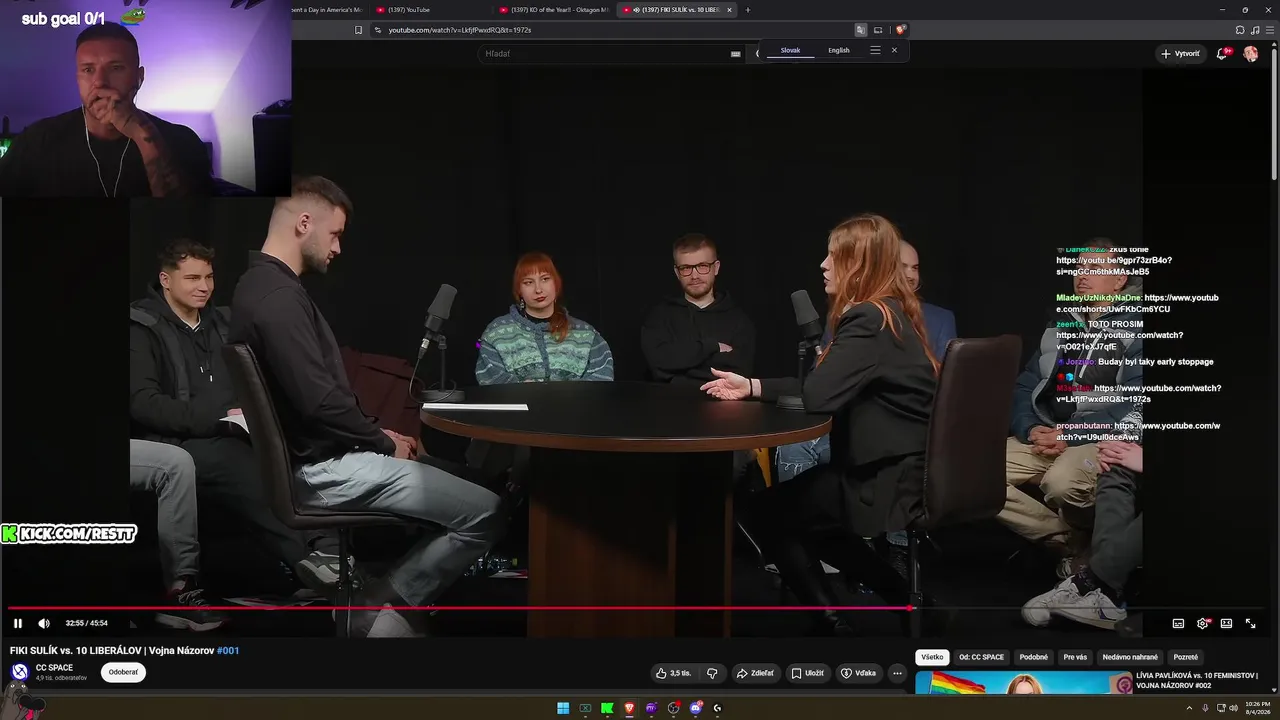Share the video via Zdieľať
This screenshot has width=1280, height=720.
coord(755,673)
